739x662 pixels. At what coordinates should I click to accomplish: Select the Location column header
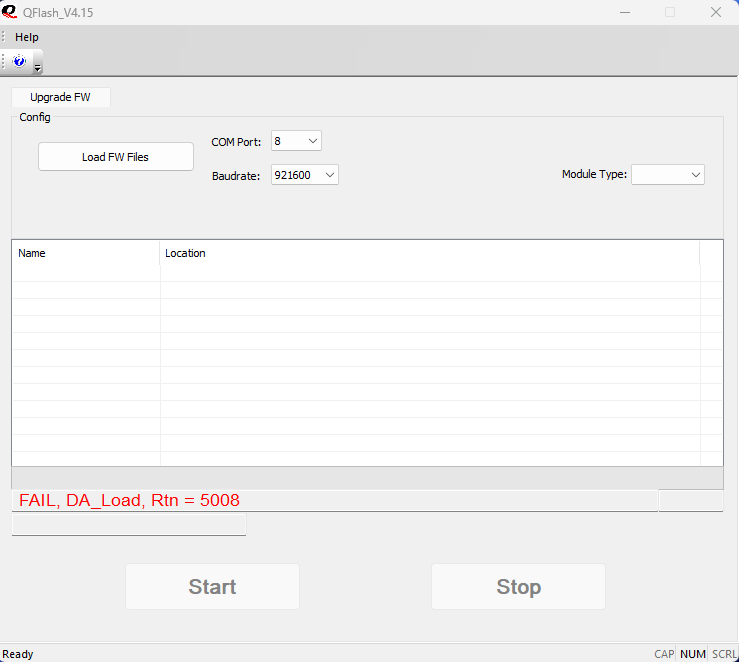429,253
